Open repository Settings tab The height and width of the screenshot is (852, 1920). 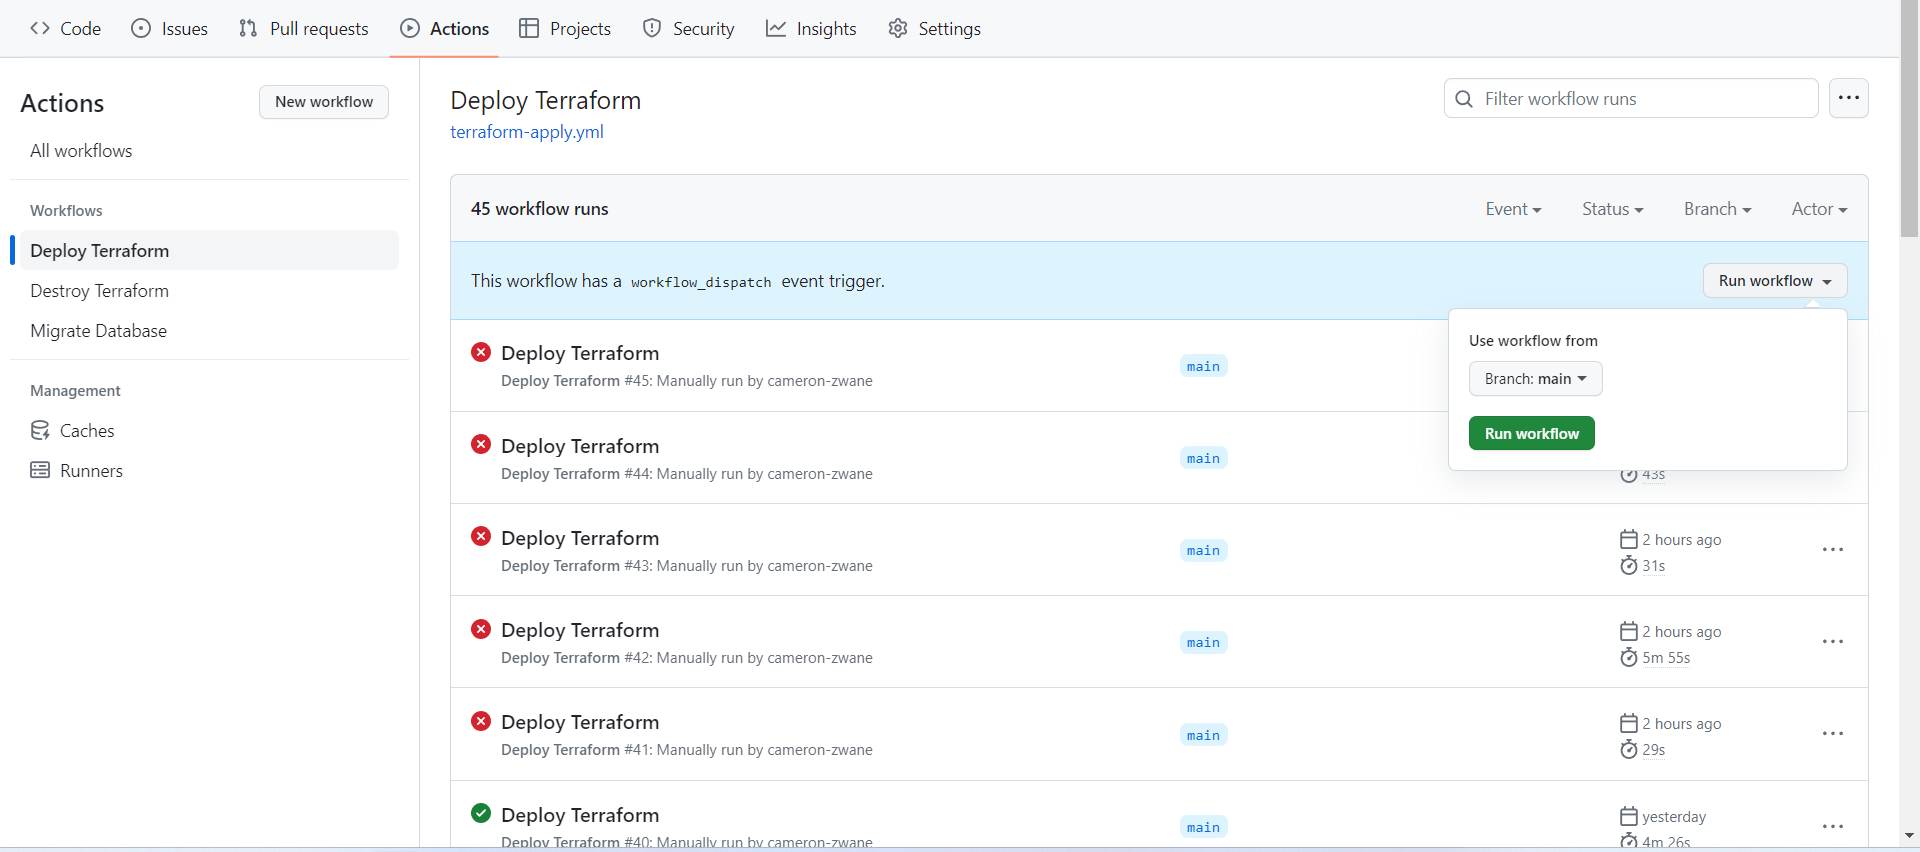pos(935,29)
